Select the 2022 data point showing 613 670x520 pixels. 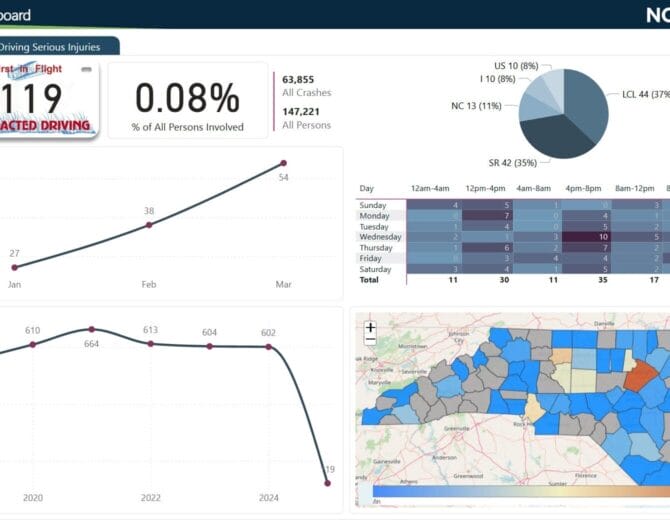151,343
